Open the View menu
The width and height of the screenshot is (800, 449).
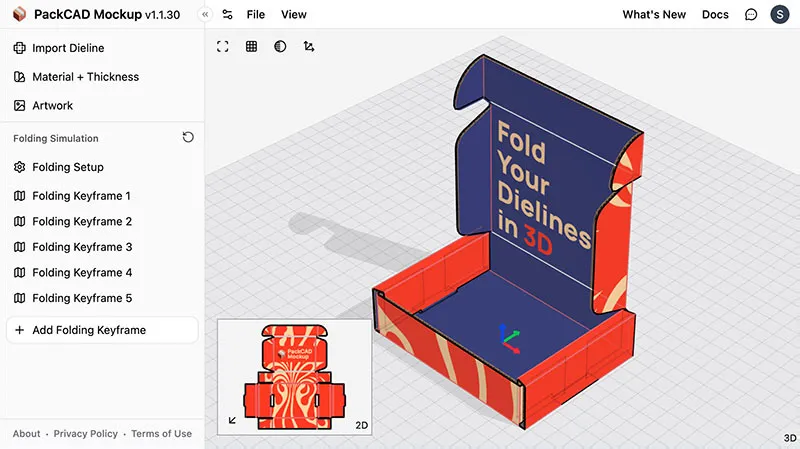click(294, 15)
